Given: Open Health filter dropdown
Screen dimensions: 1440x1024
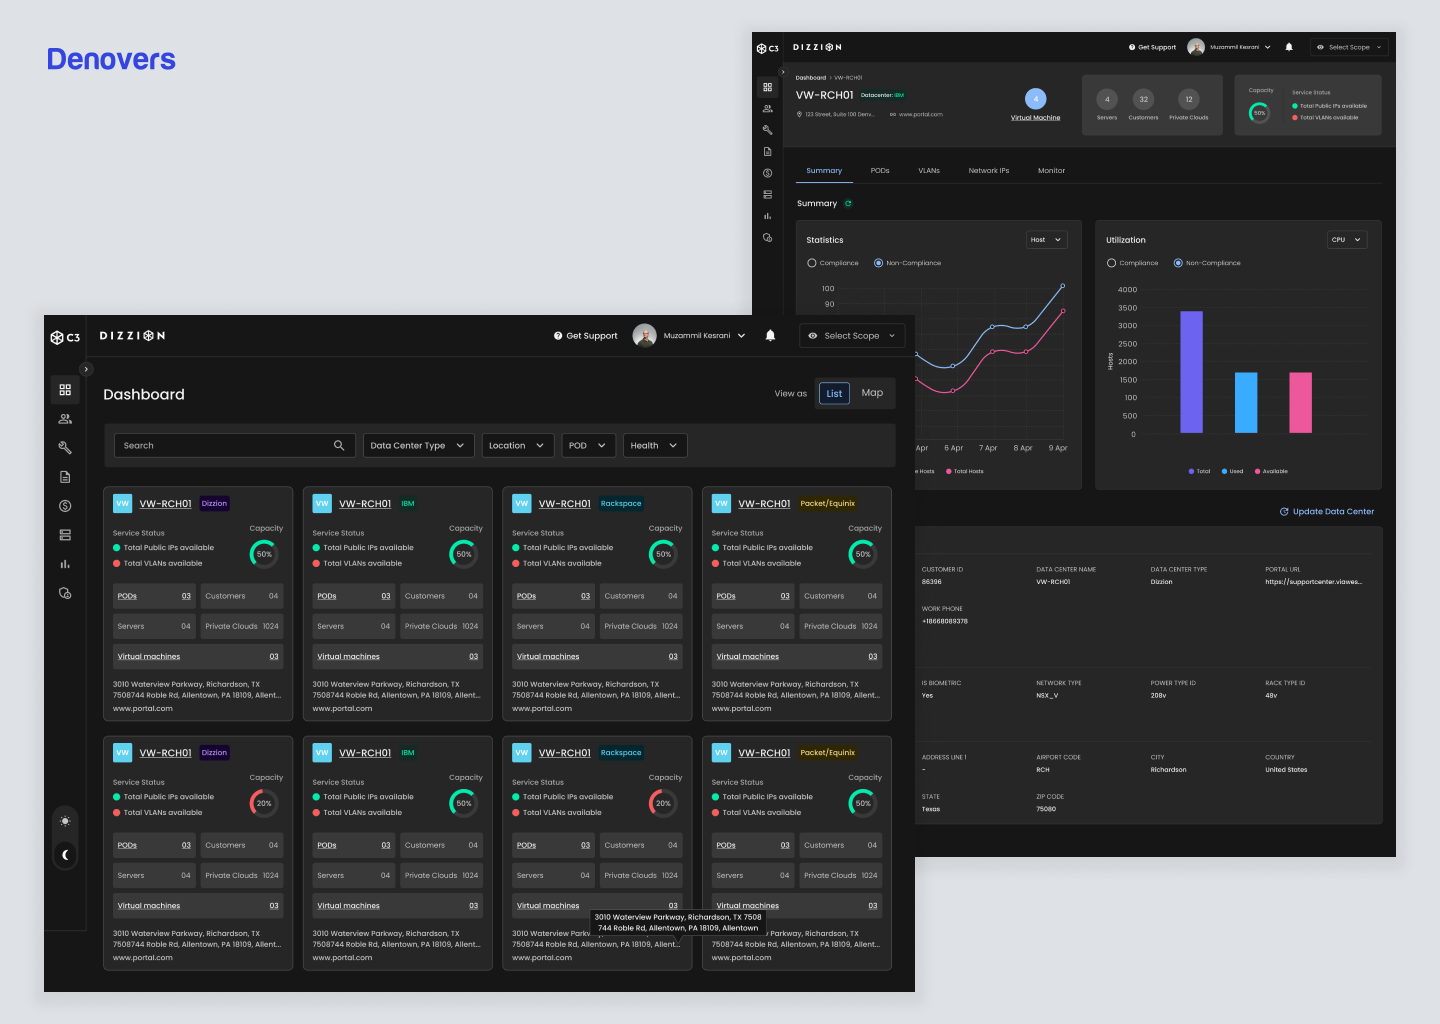Looking at the screenshot, I should 654,446.
